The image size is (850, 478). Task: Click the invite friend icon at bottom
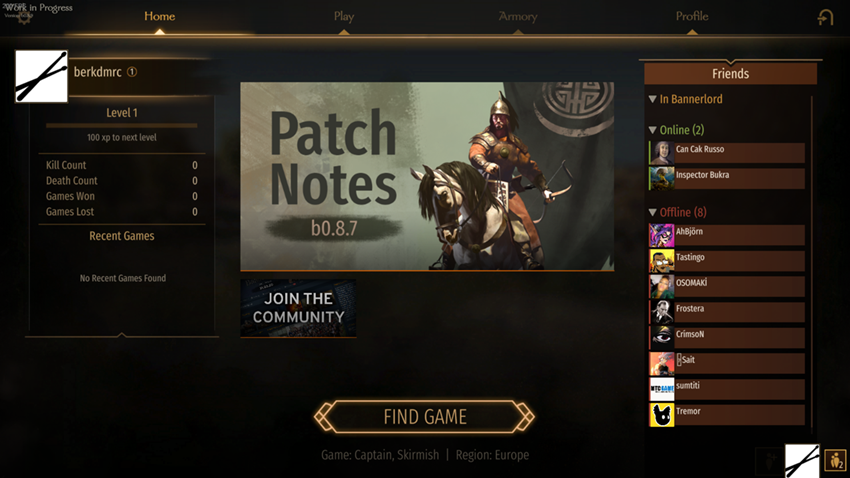click(x=770, y=461)
